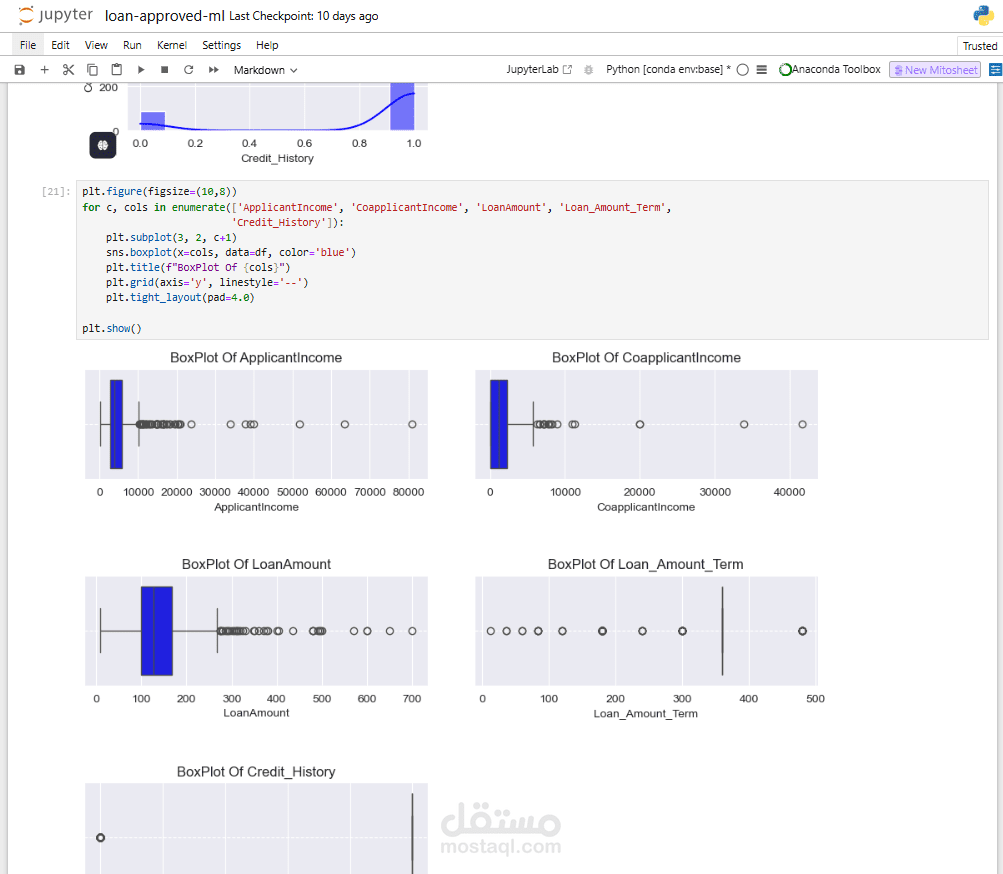
Task: Insert a cell below with the plus icon
Action: [x=44, y=70]
